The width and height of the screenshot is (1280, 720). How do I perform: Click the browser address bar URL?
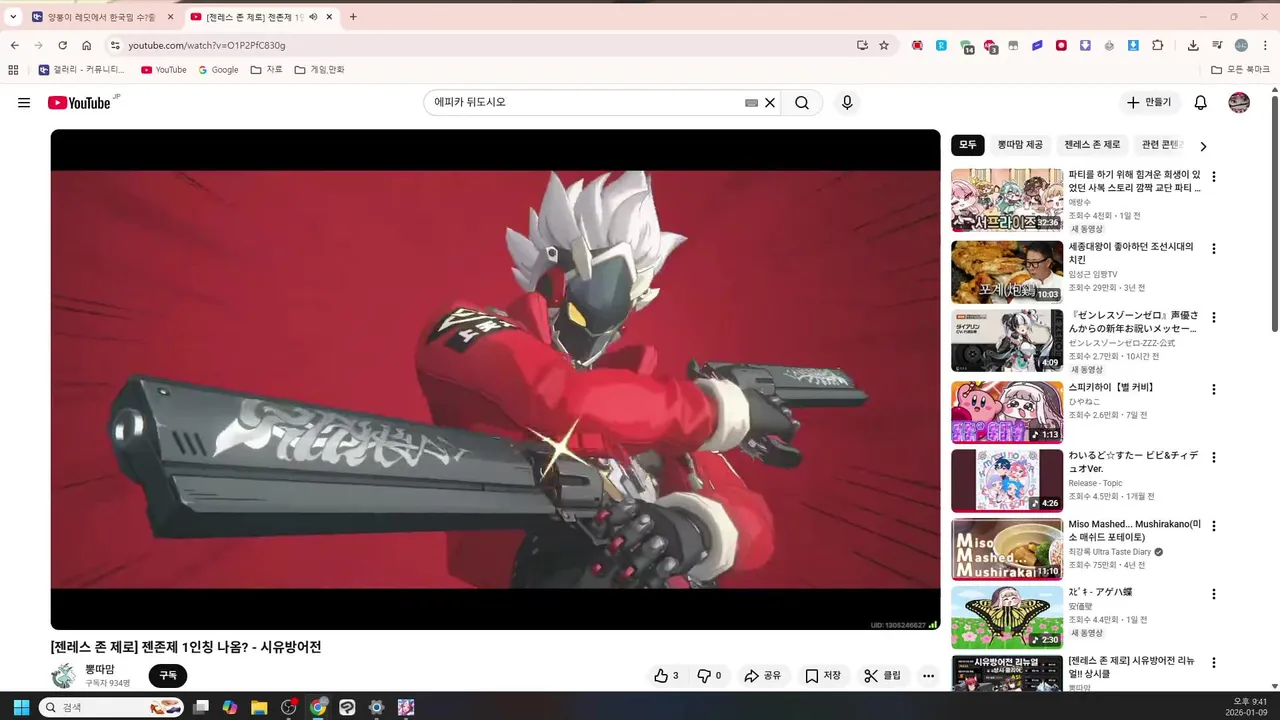tap(207, 45)
